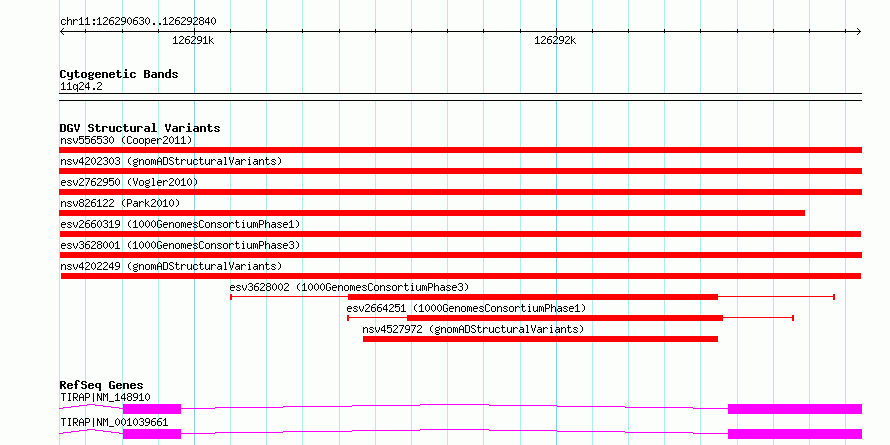Select the esv2664251 Phase1 variant bar
This screenshot has height=445, width=890.
pos(570,318)
